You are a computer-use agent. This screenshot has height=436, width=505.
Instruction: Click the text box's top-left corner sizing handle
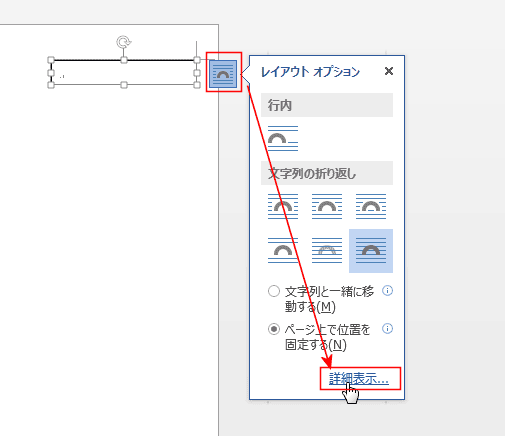point(51,60)
